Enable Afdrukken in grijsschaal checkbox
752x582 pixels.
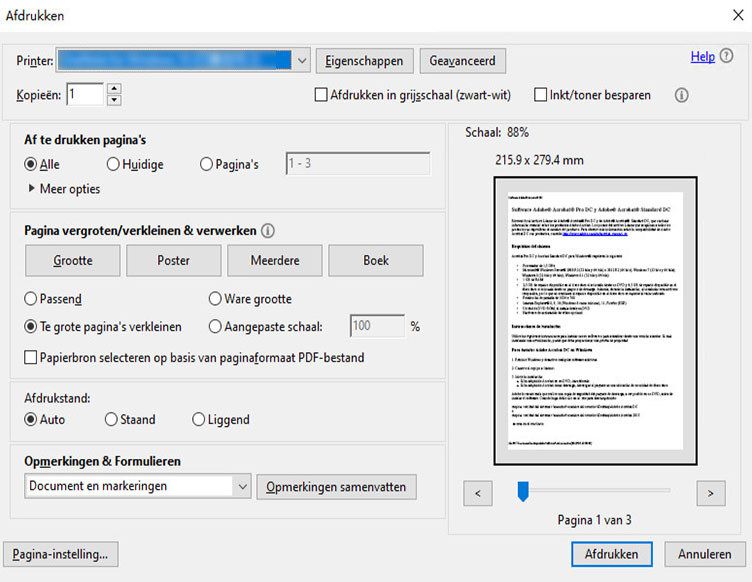tap(321, 95)
